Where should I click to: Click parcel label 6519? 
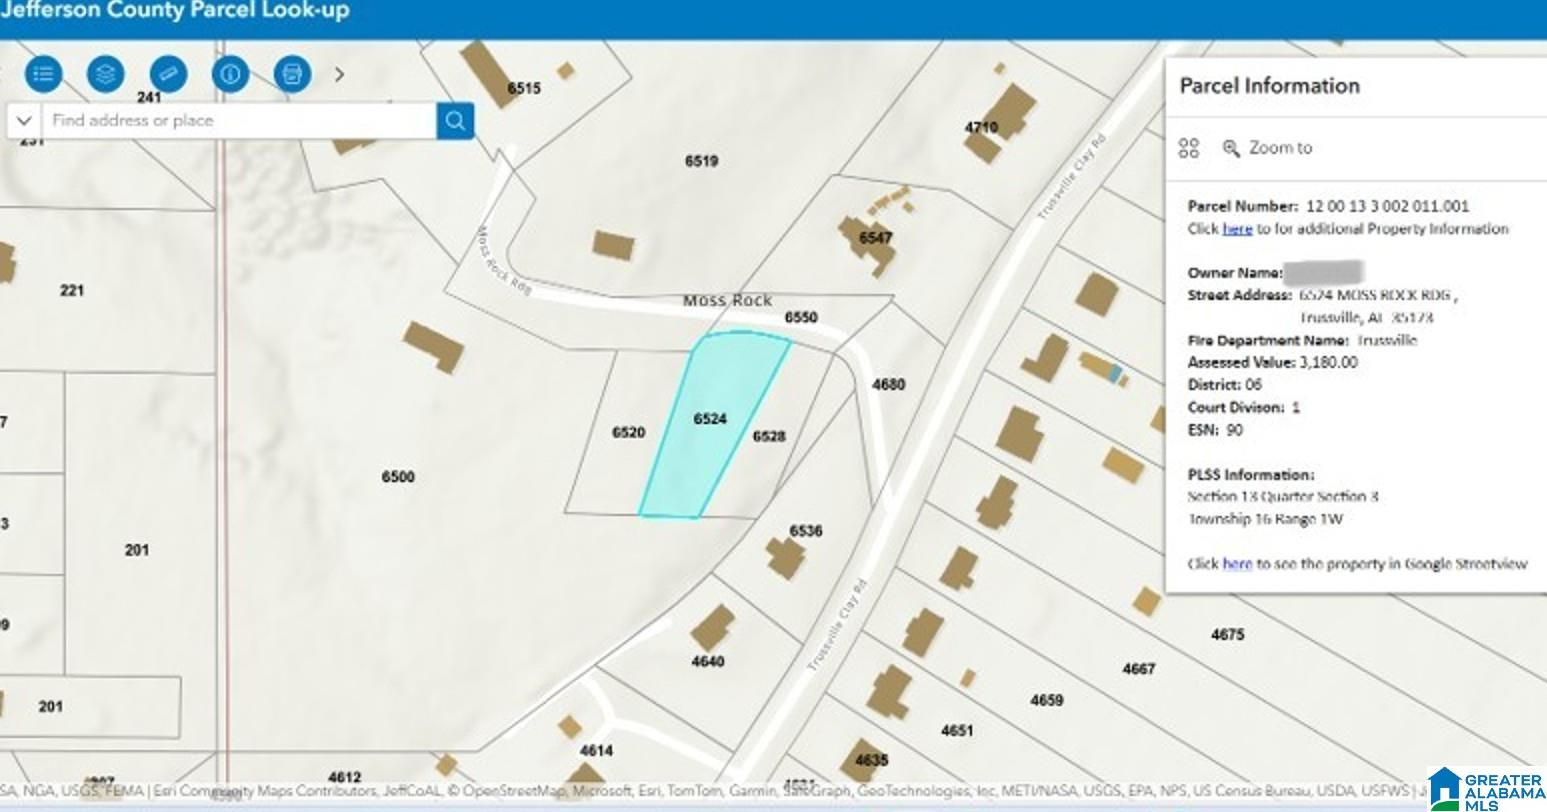point(701,161)
